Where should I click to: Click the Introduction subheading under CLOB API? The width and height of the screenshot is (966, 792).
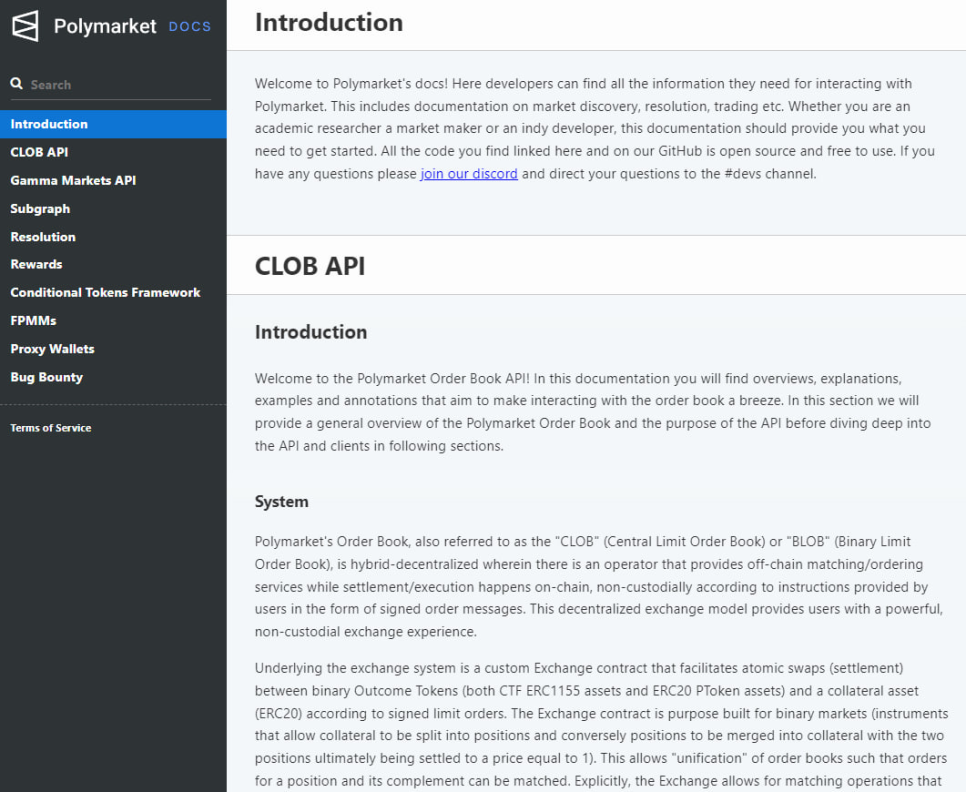[311, 332]
